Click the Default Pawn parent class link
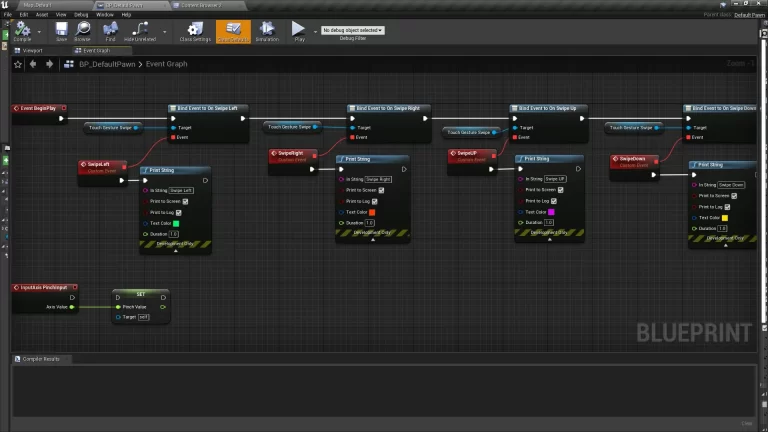 749,15
